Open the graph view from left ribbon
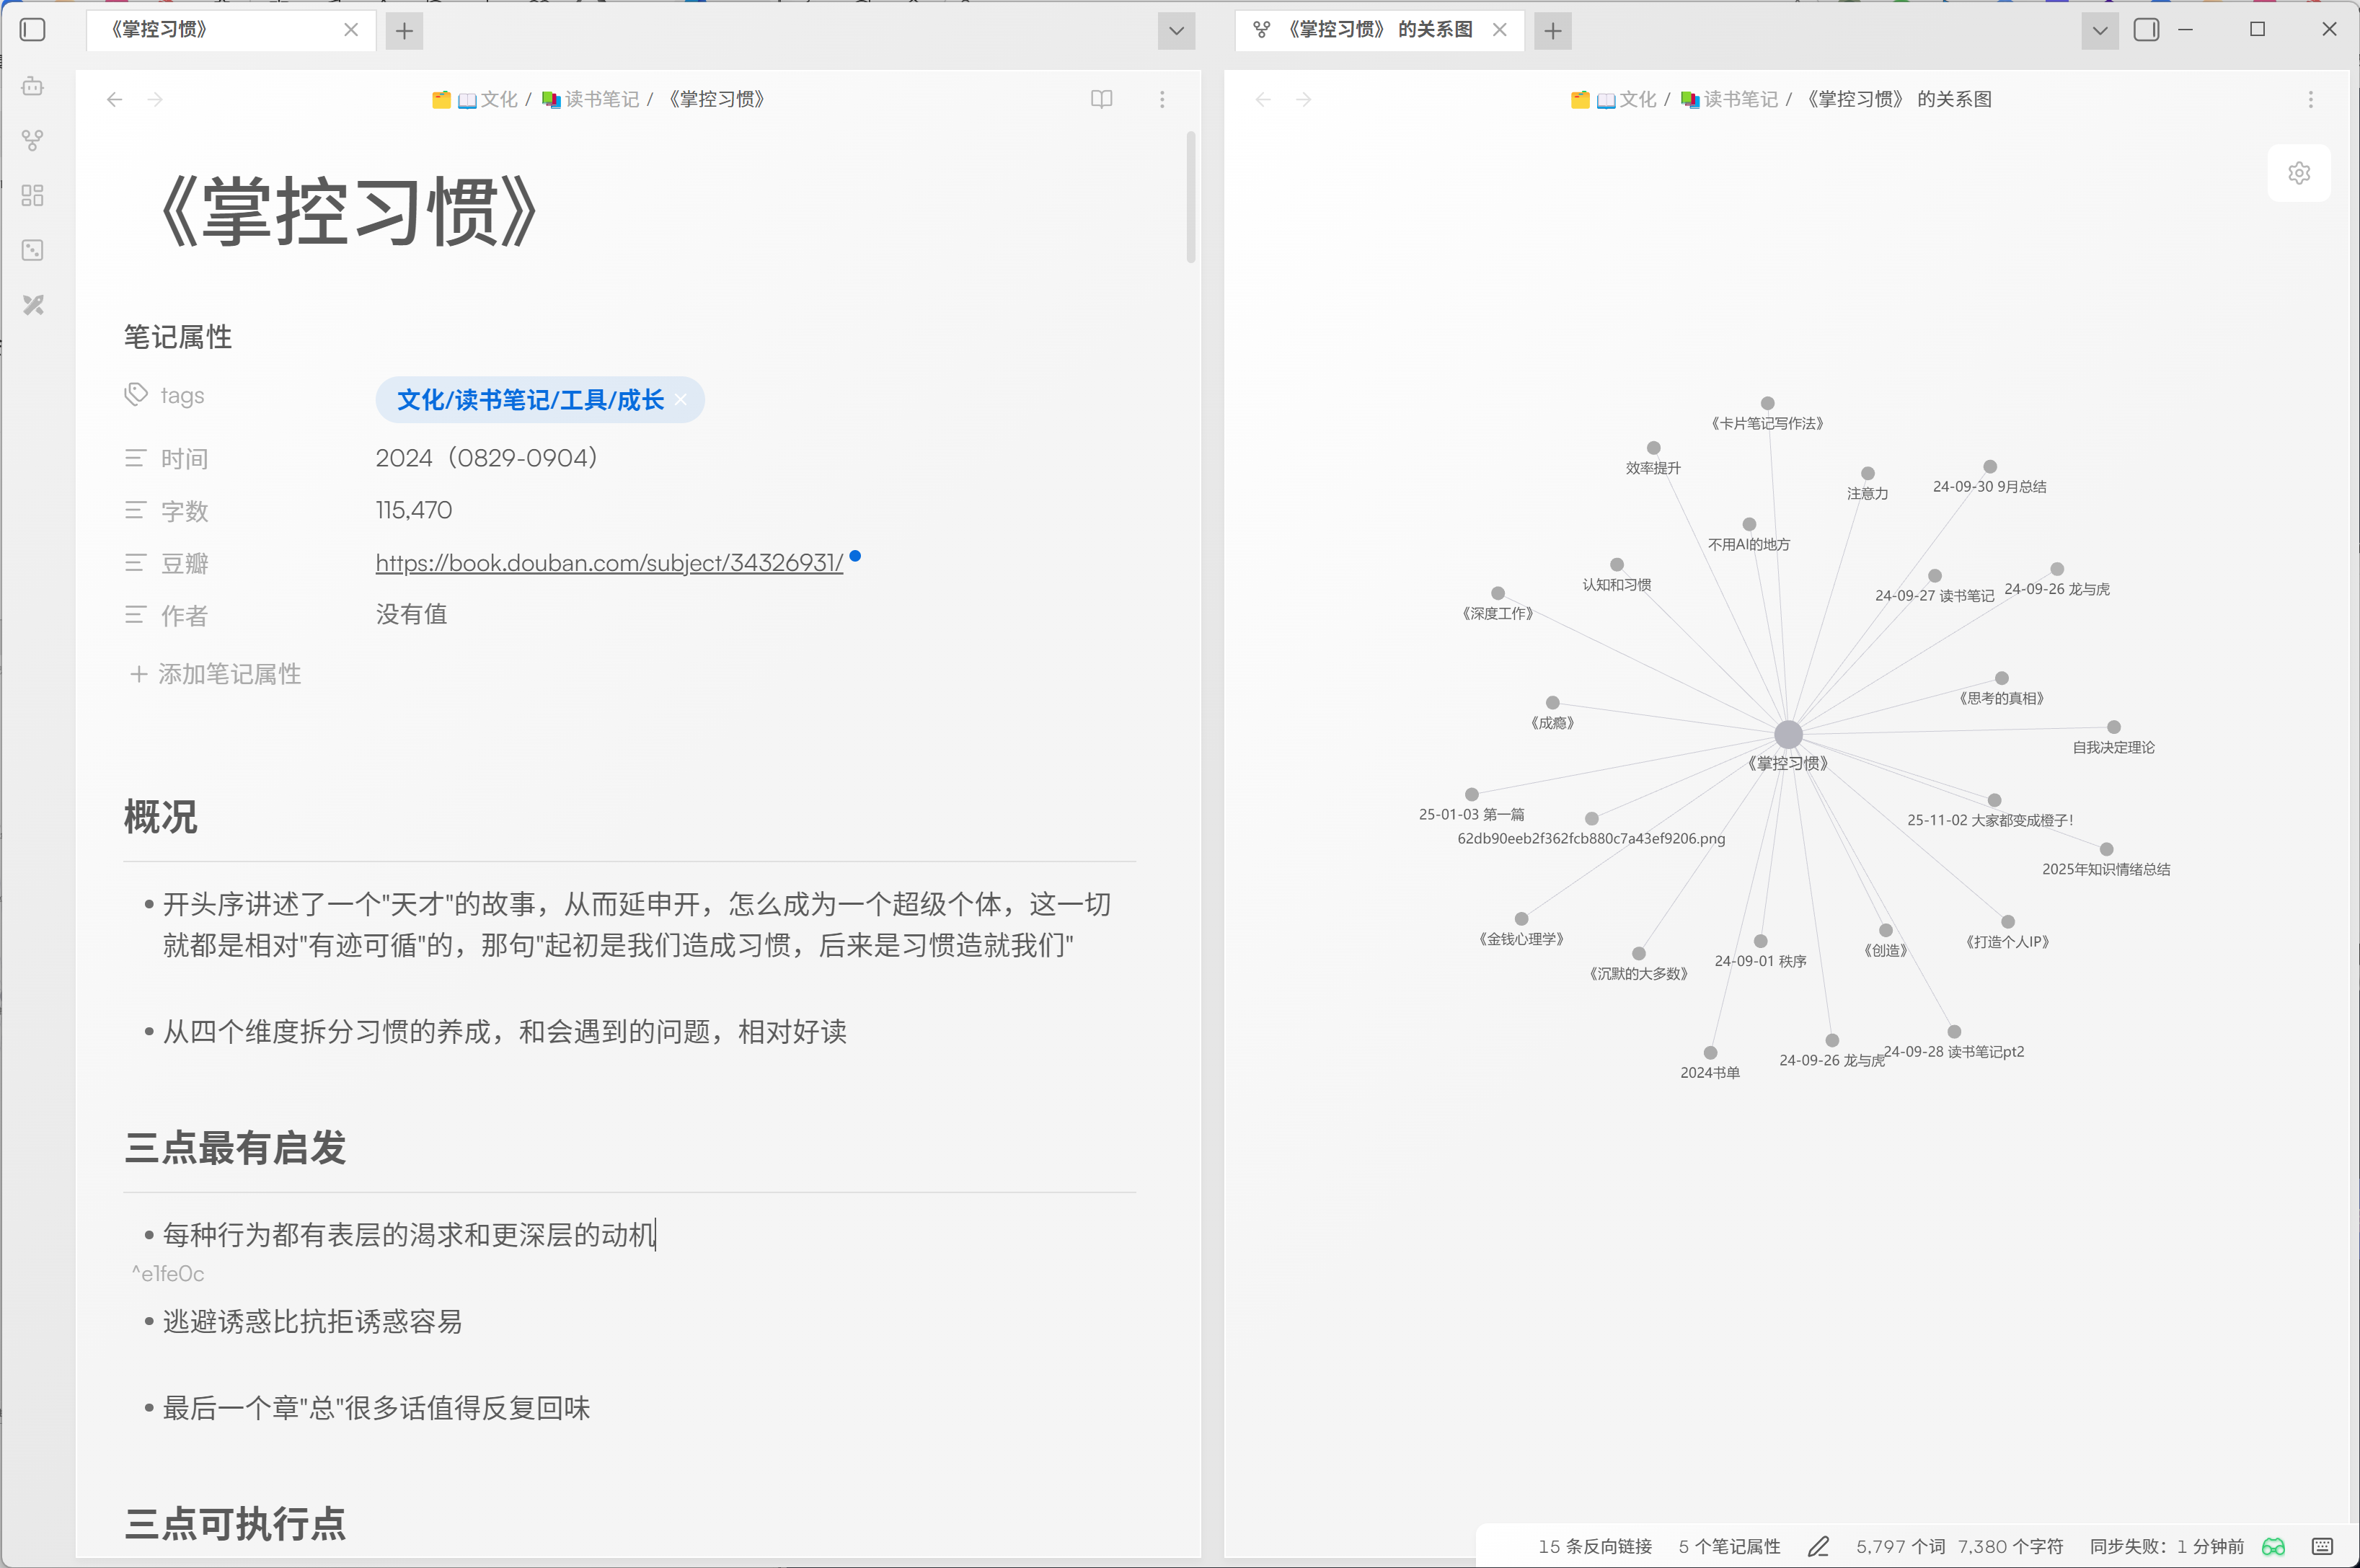Image resolution: width=2360 pixels, height=1568 pixels. point(33,141)
